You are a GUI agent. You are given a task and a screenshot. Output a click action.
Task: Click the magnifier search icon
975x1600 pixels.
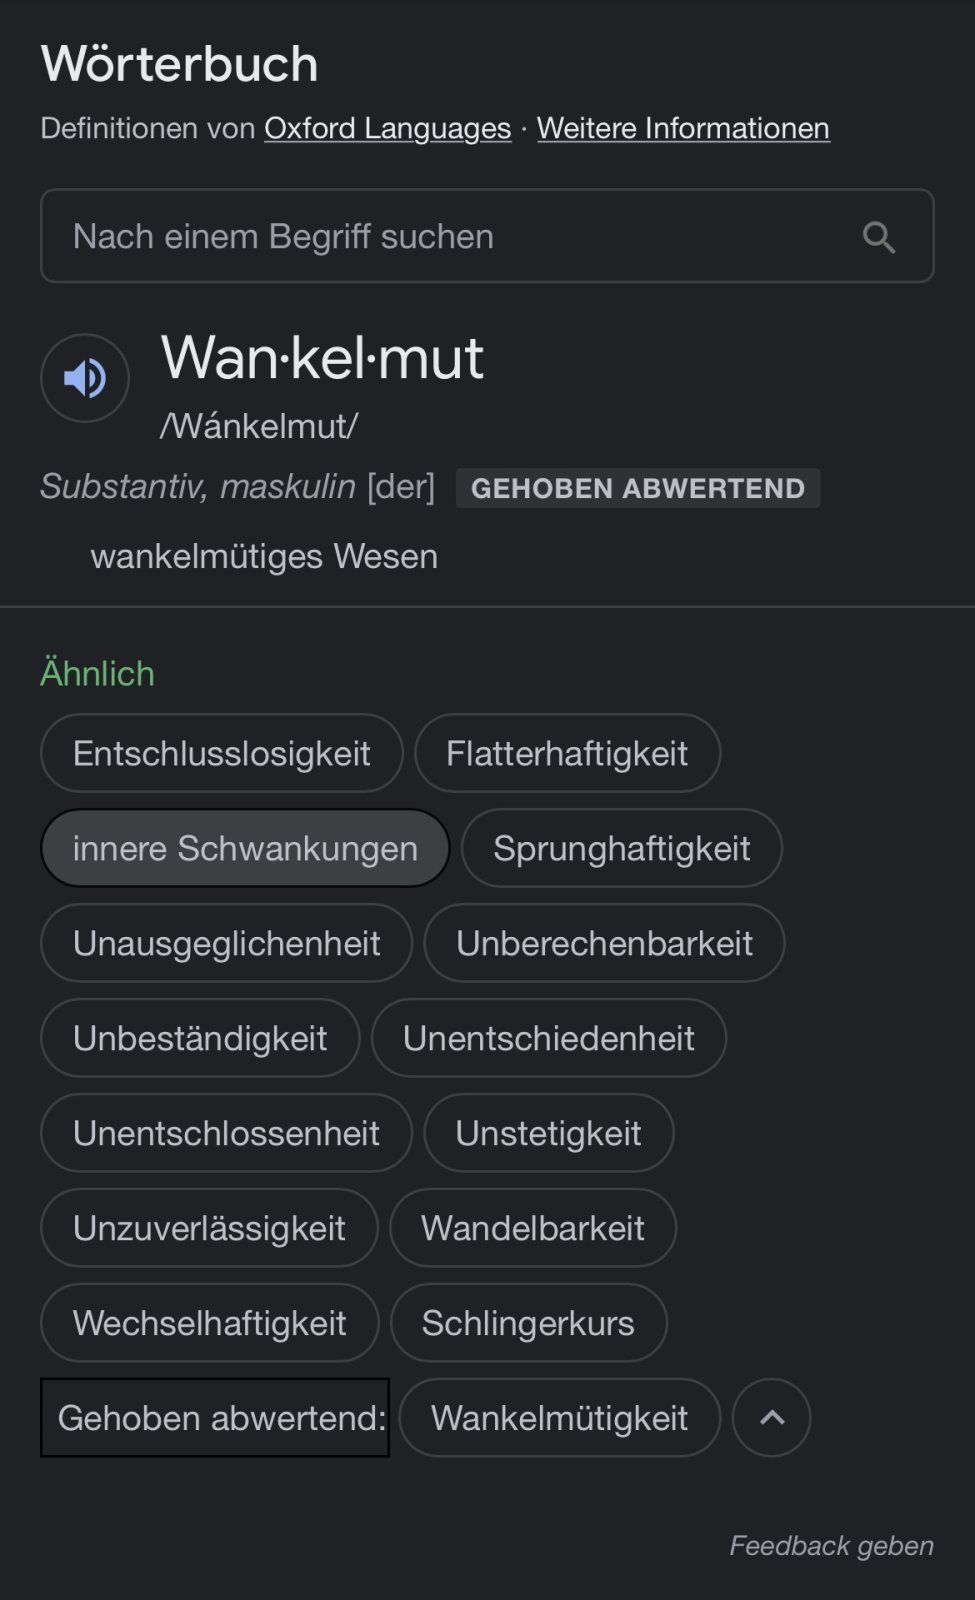click(x=879, y=237)
